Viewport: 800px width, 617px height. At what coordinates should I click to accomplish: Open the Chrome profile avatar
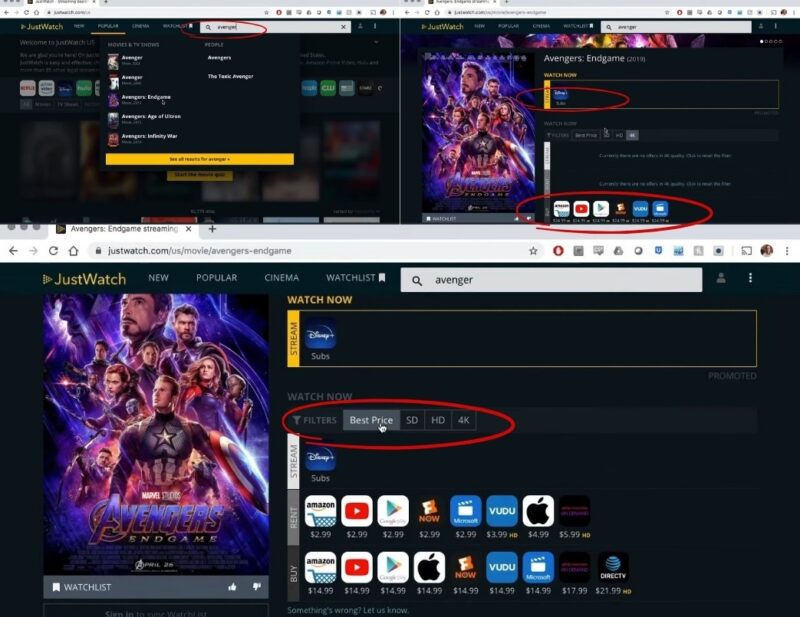[x=766, y=251]
